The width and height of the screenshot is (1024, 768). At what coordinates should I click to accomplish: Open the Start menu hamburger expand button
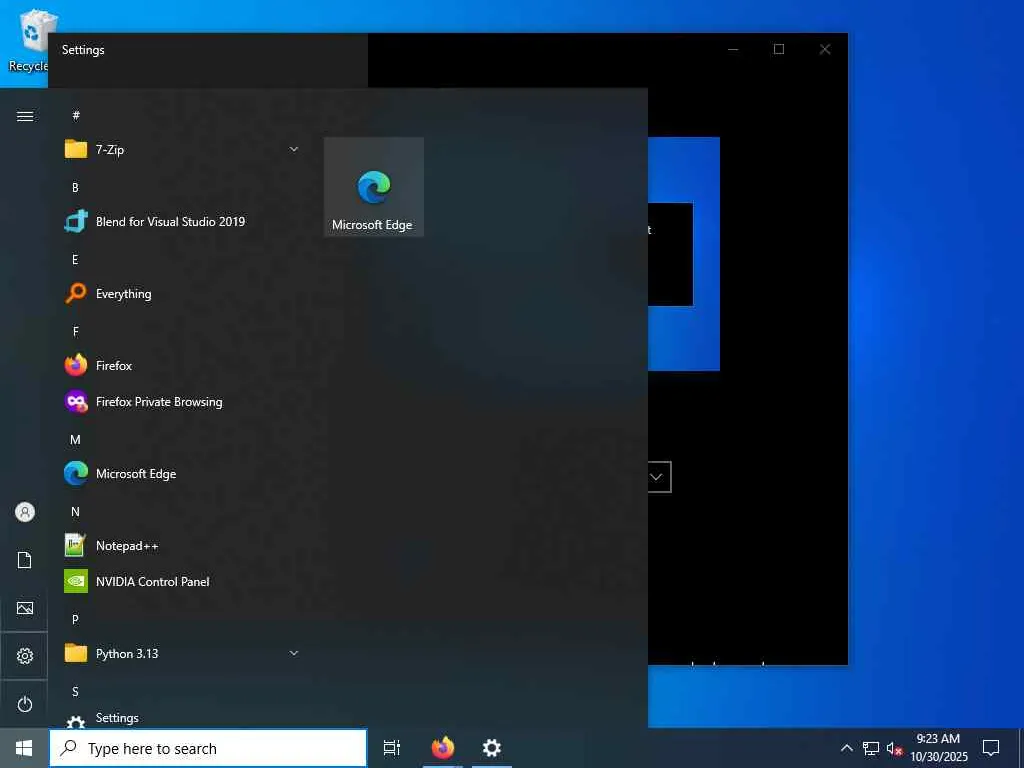click(25, 116)
